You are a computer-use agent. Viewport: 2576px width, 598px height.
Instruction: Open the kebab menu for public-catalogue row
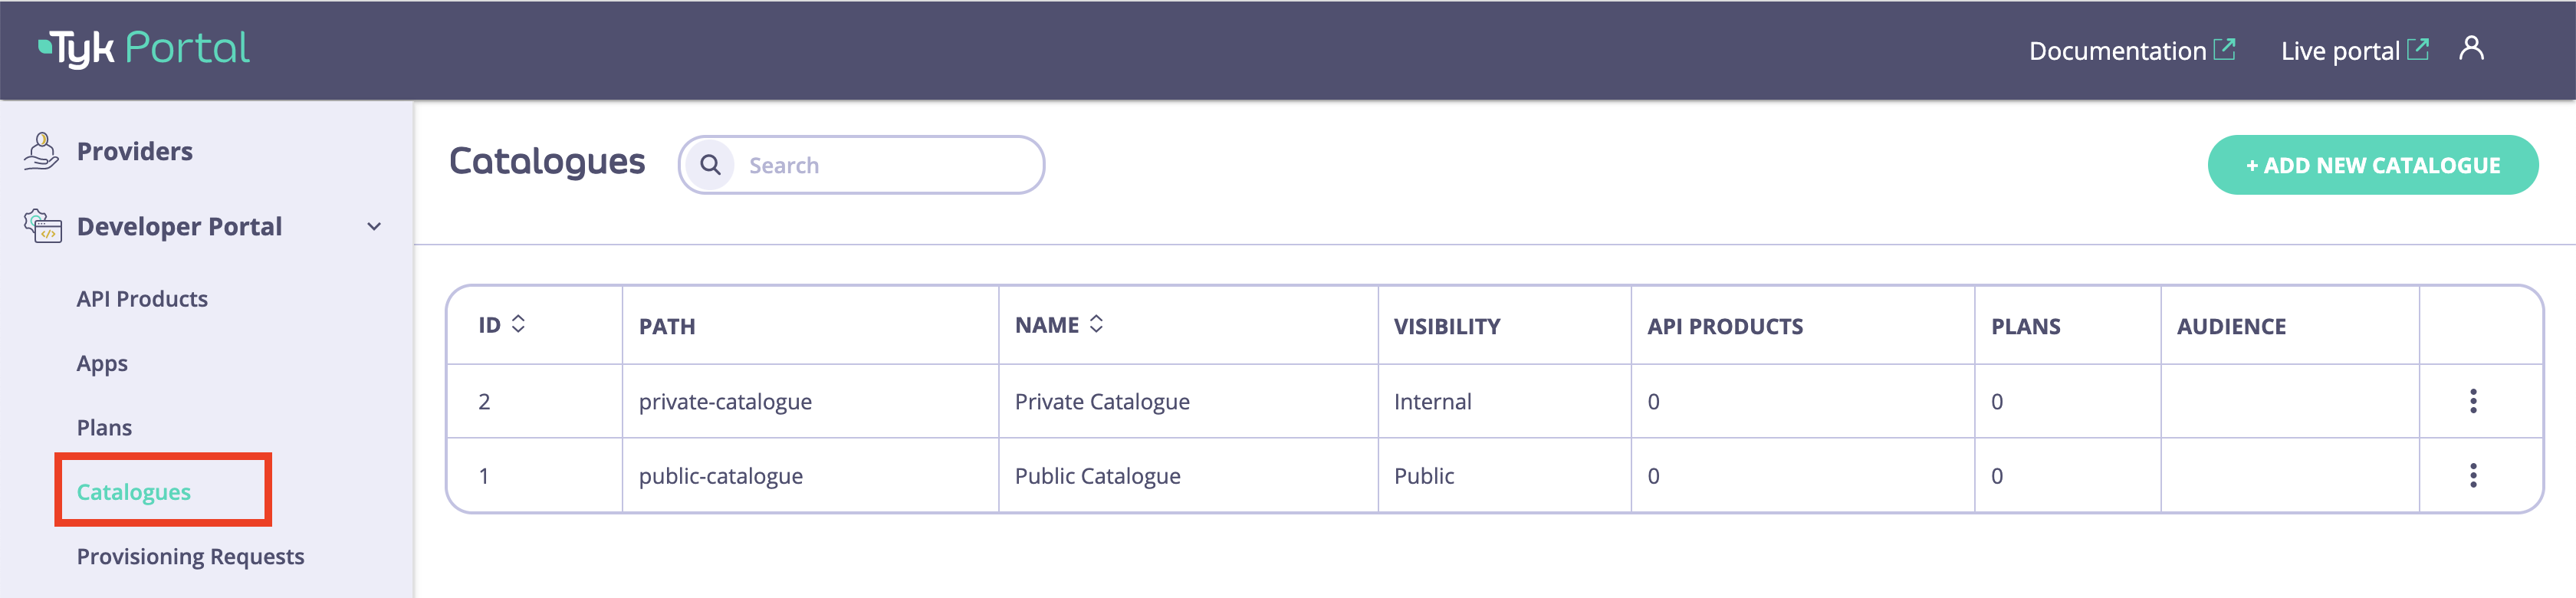pyautogui.click(x=2475, y=476)
